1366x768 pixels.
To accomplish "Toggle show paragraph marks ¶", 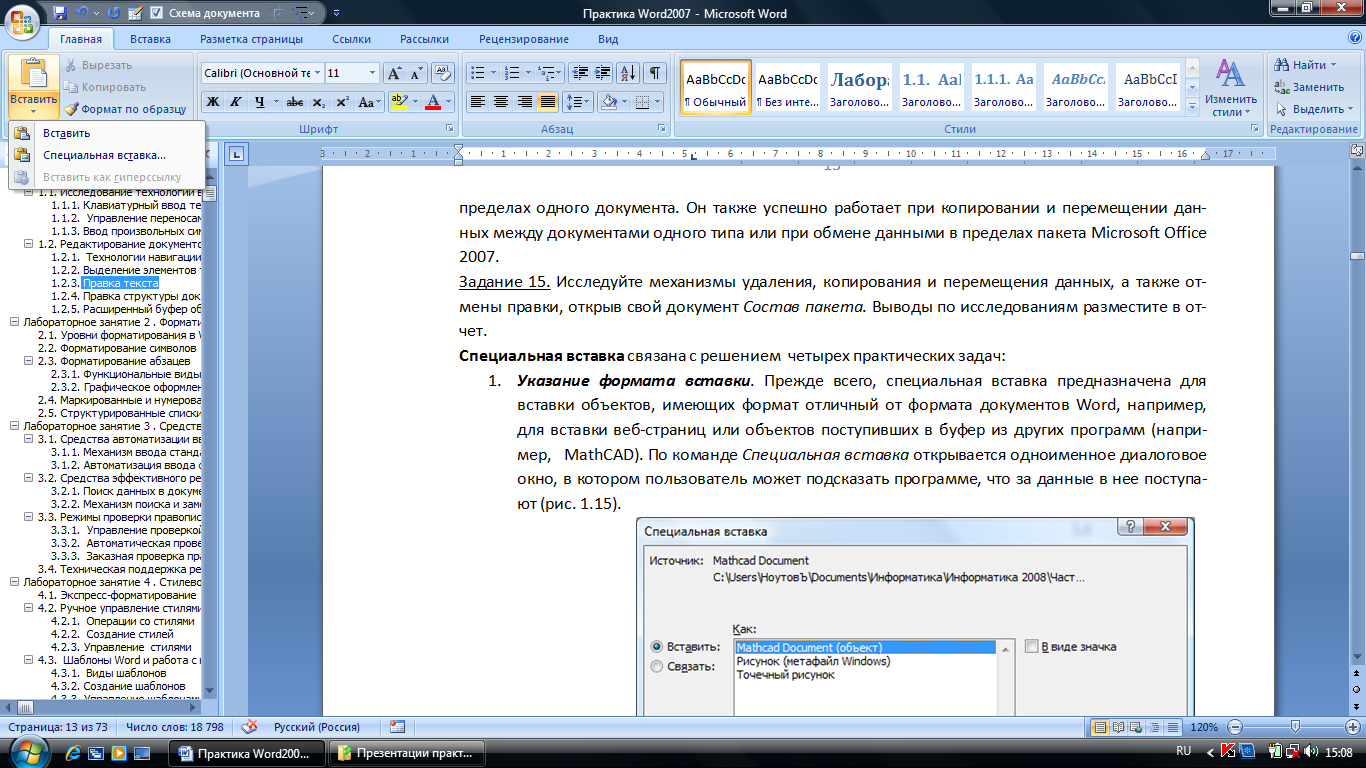I will pos(655,73).
